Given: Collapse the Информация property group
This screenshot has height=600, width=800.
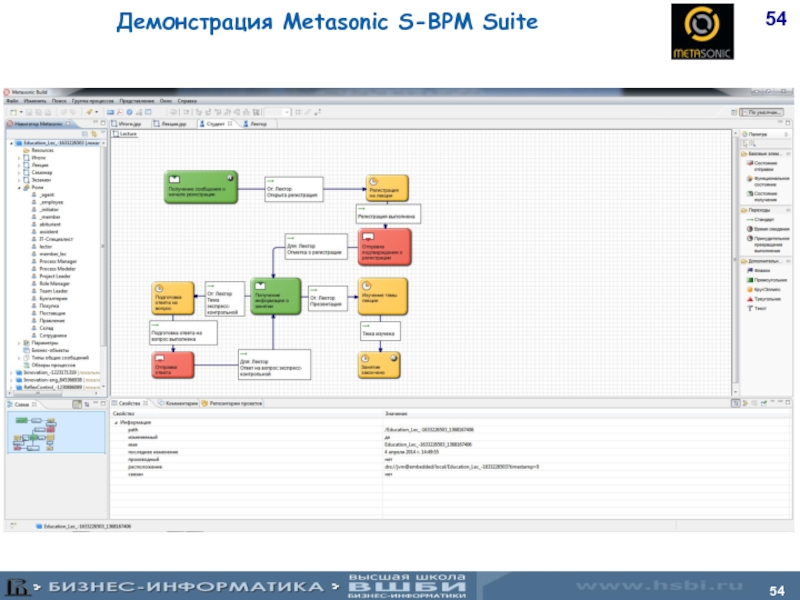Looking at the screenshot, I should tap(115, 422).
